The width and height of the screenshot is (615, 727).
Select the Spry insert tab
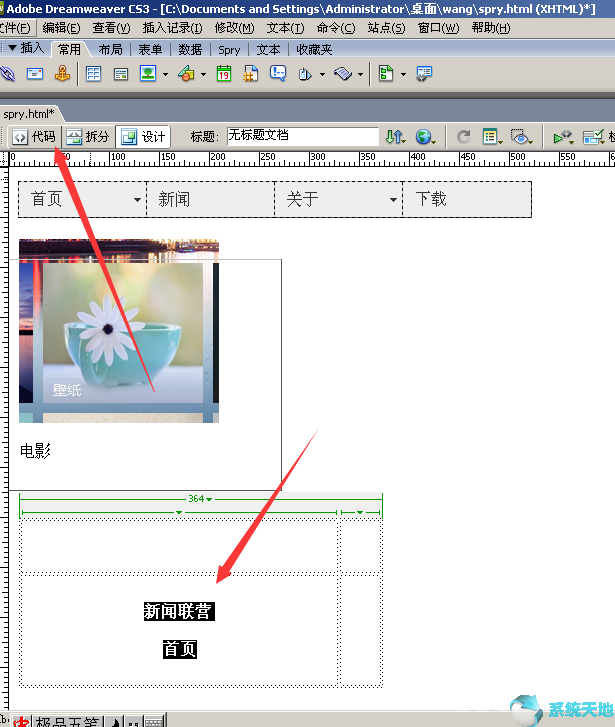coord(229,50)
